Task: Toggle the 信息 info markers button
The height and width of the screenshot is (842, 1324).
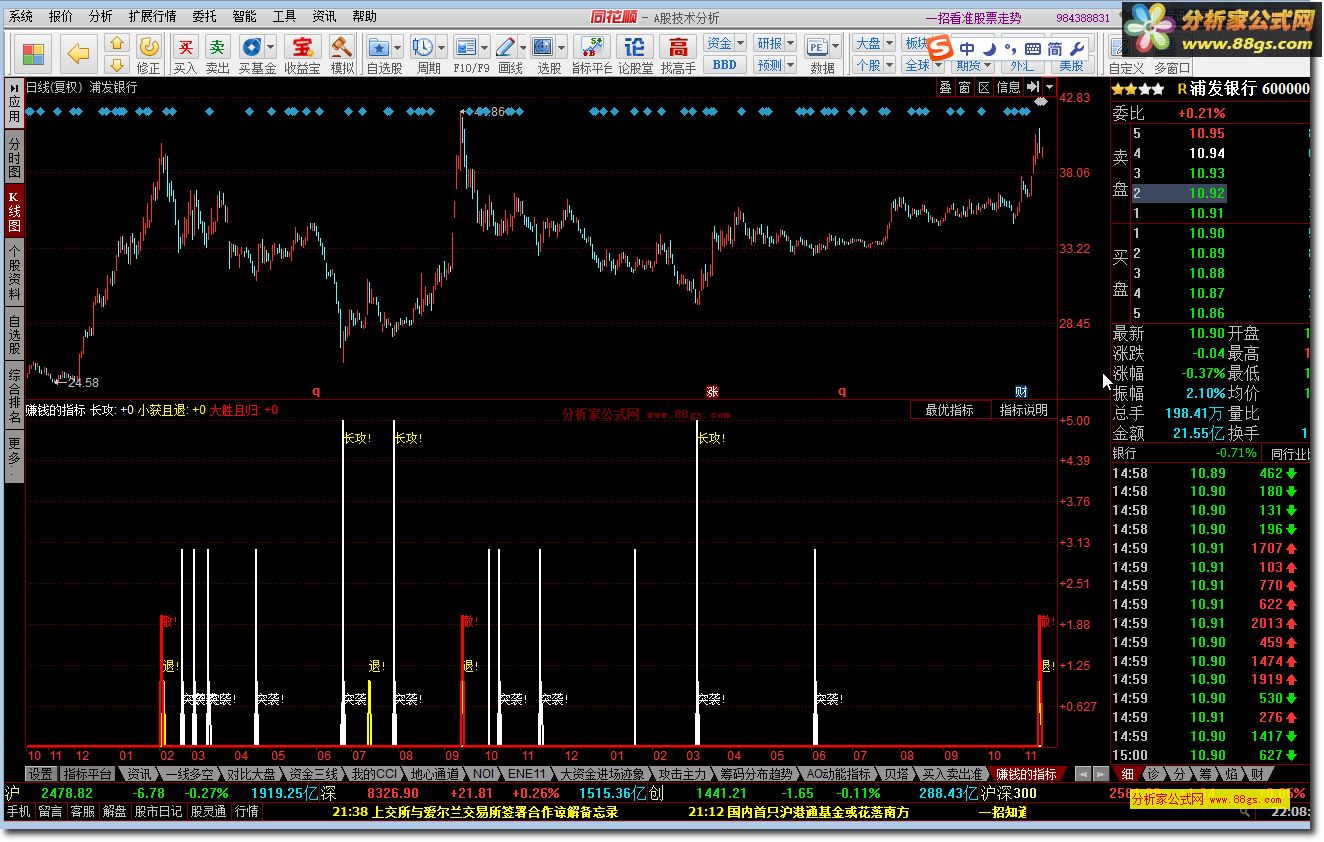Action: pyautogui.click(x=1008, y=87)
